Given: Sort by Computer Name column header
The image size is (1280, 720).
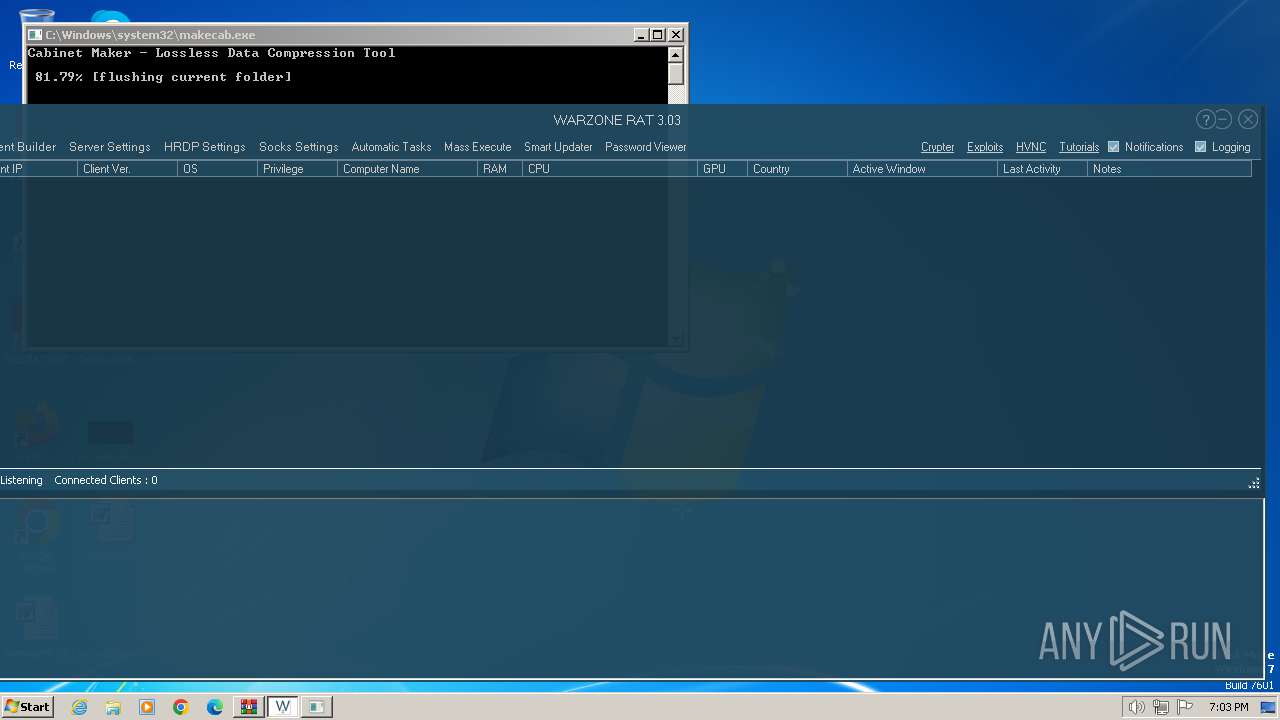Looking at the screenshot, I should coord(407,169).
